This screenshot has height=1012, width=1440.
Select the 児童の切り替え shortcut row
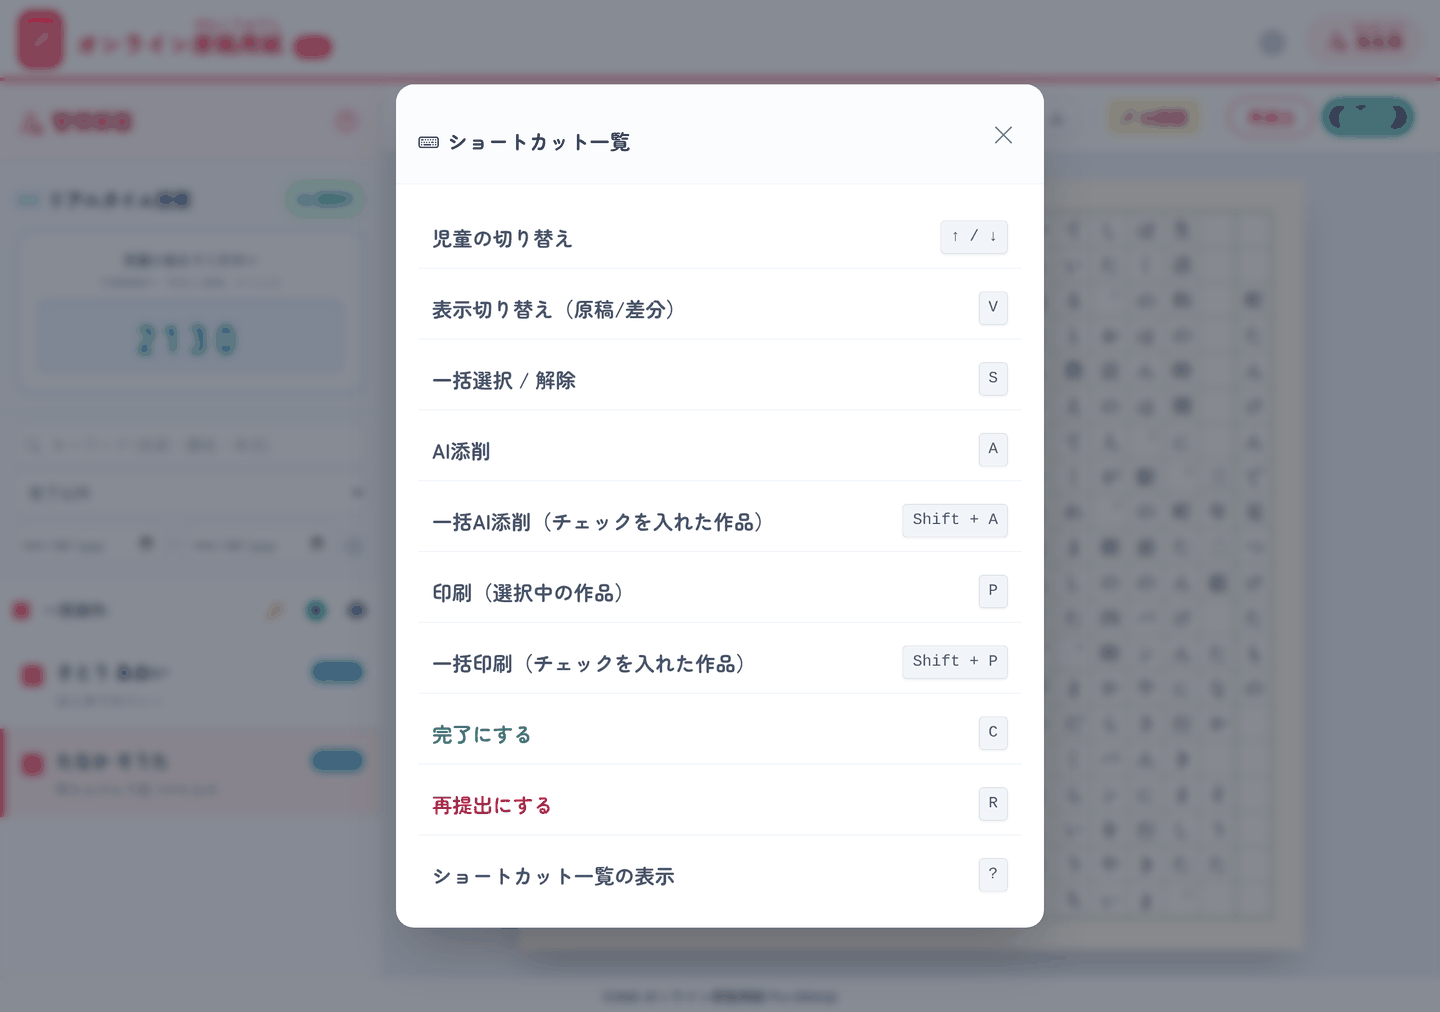pyautogui.click(x=720, y=238)
